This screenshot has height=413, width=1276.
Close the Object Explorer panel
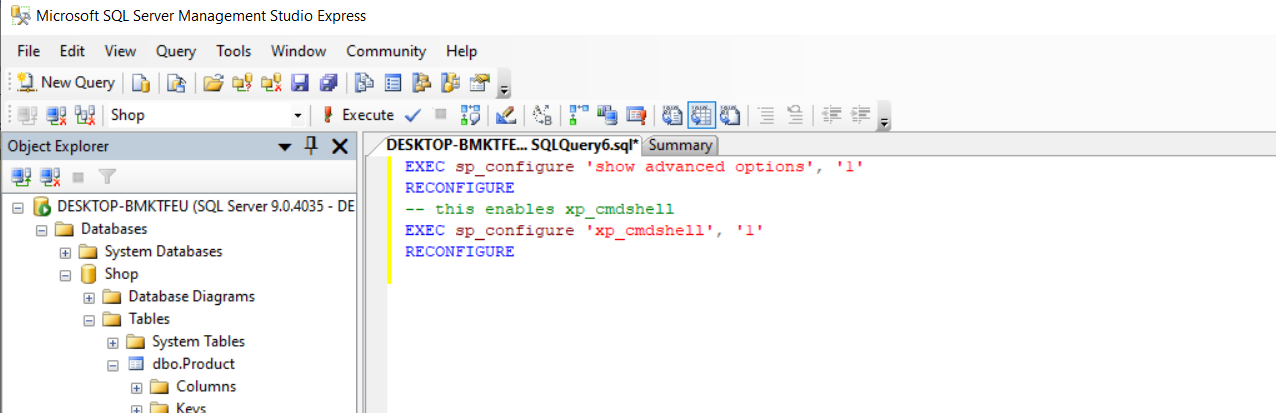pos(339,147)
